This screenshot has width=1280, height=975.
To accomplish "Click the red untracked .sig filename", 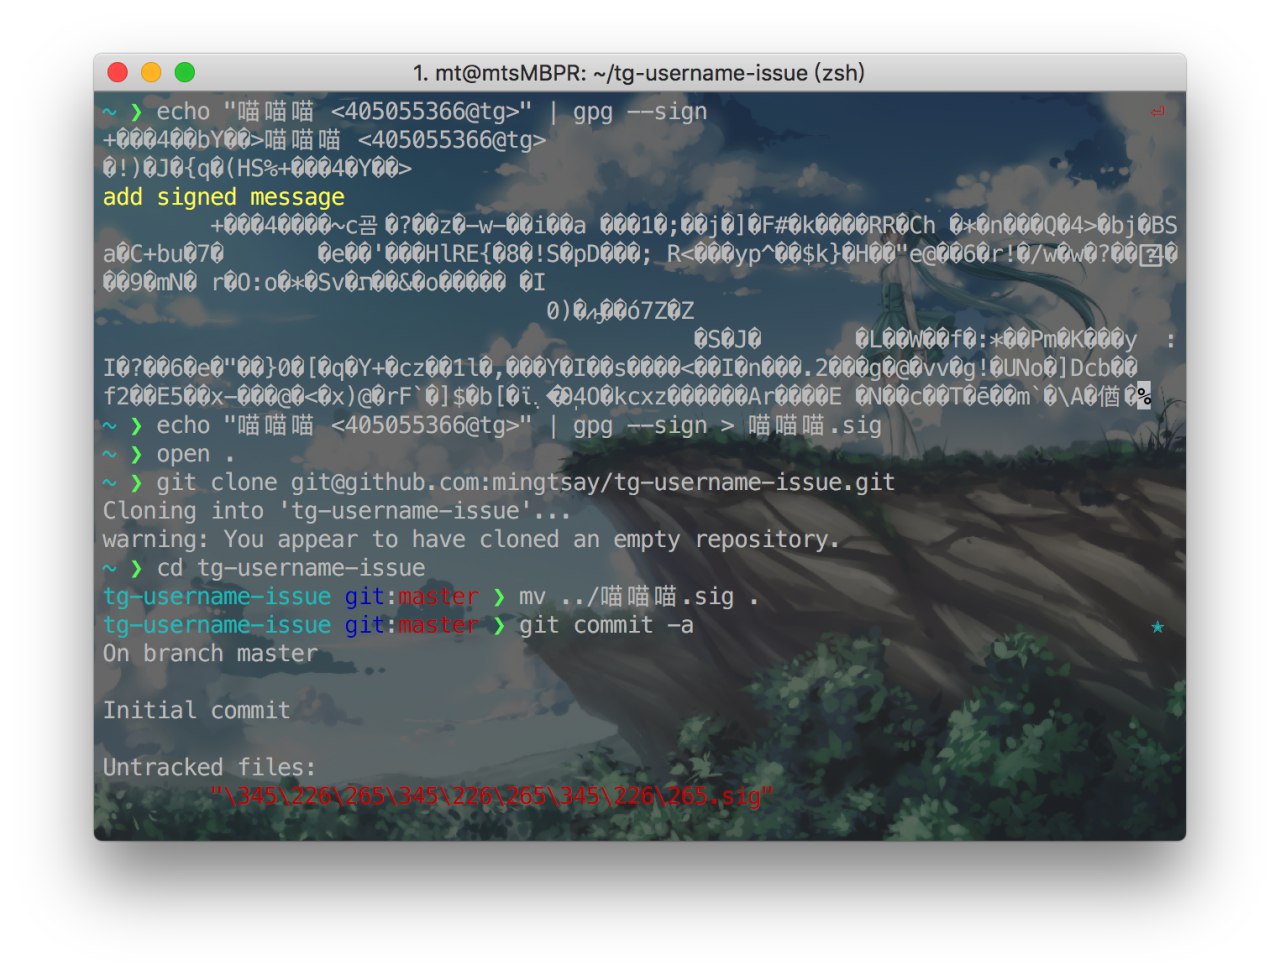I will point(492,797).
